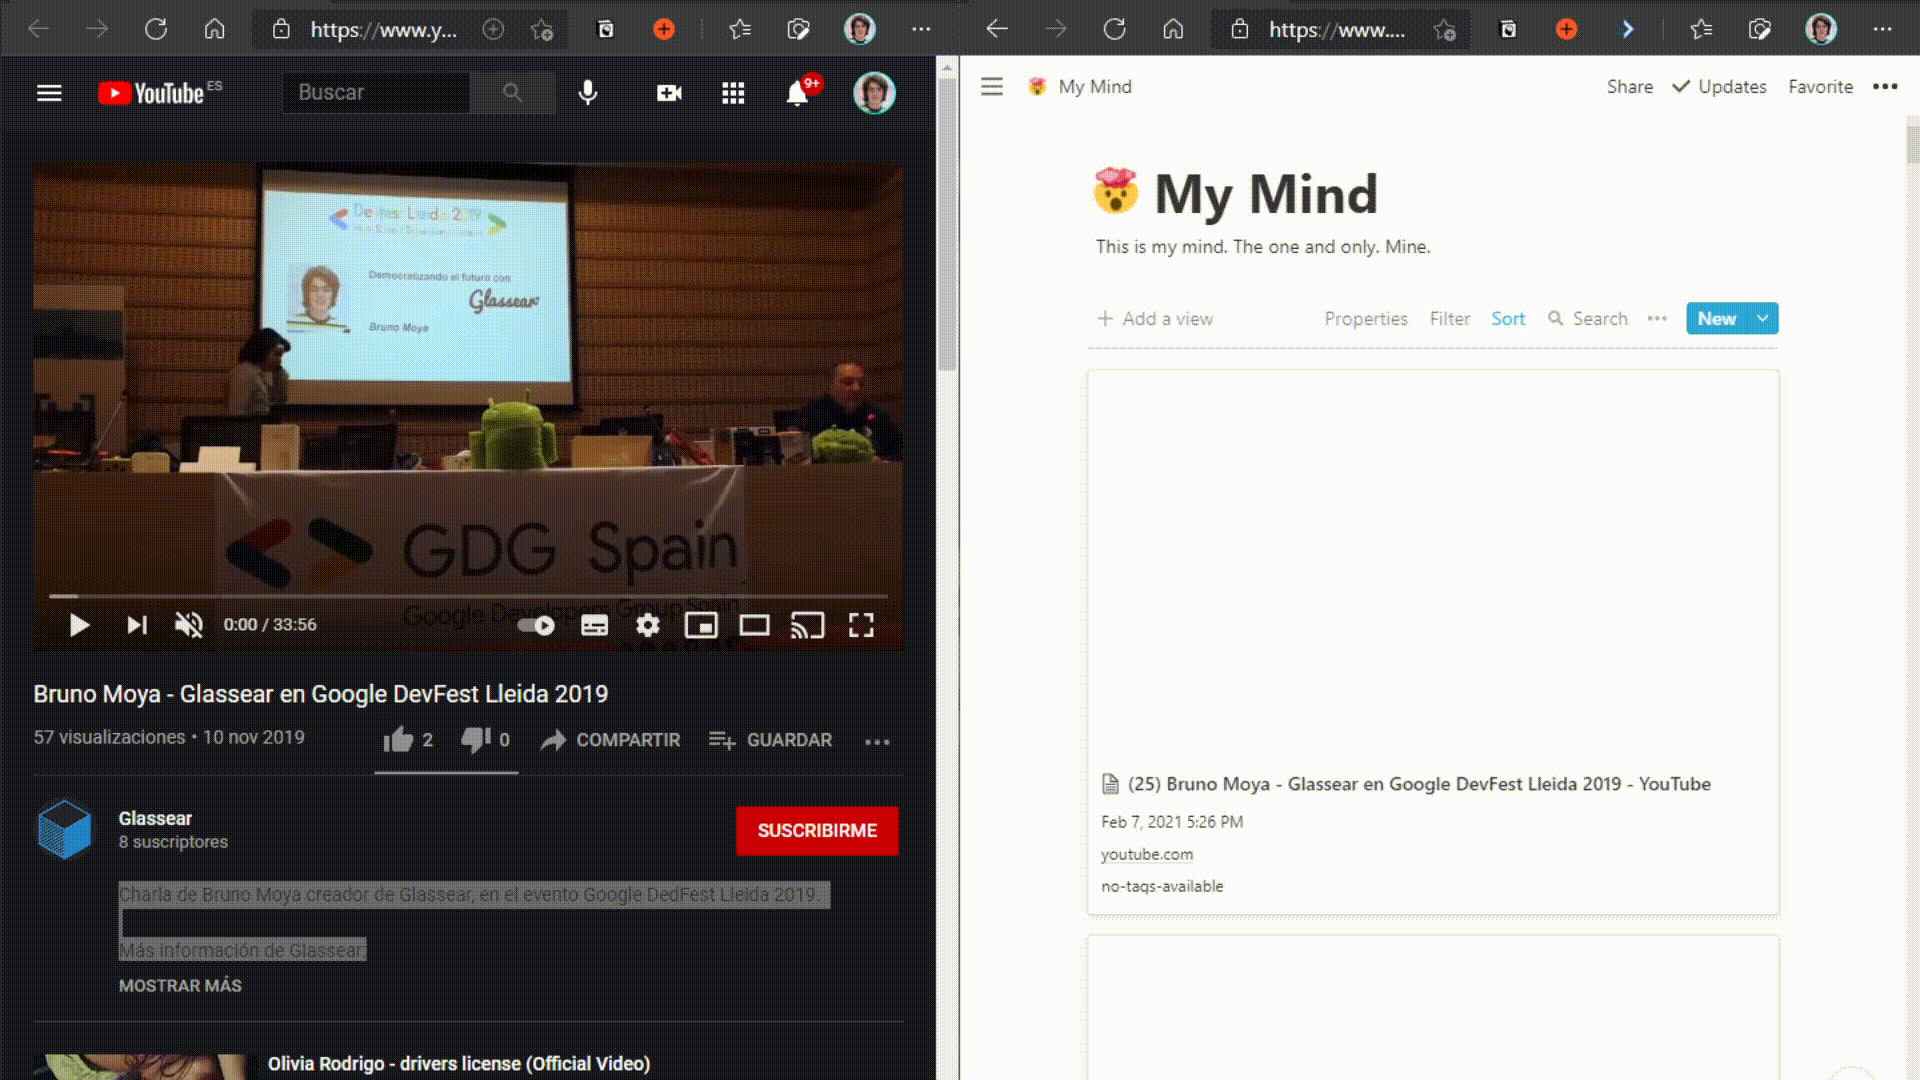Enter fullscreen video mode
This screenshot has width=1920, height=1080.
click(861, 625)
